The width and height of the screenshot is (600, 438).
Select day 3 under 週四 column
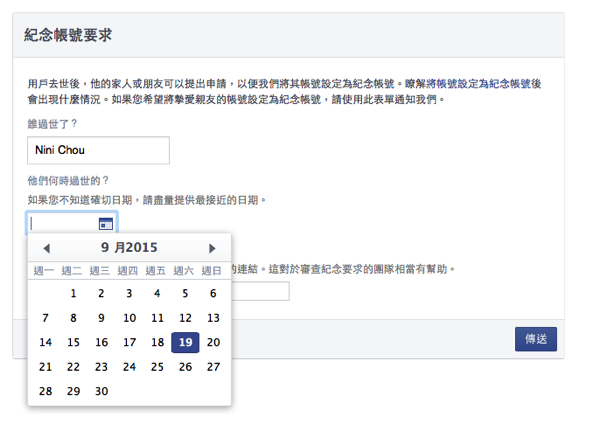(129, 293)
